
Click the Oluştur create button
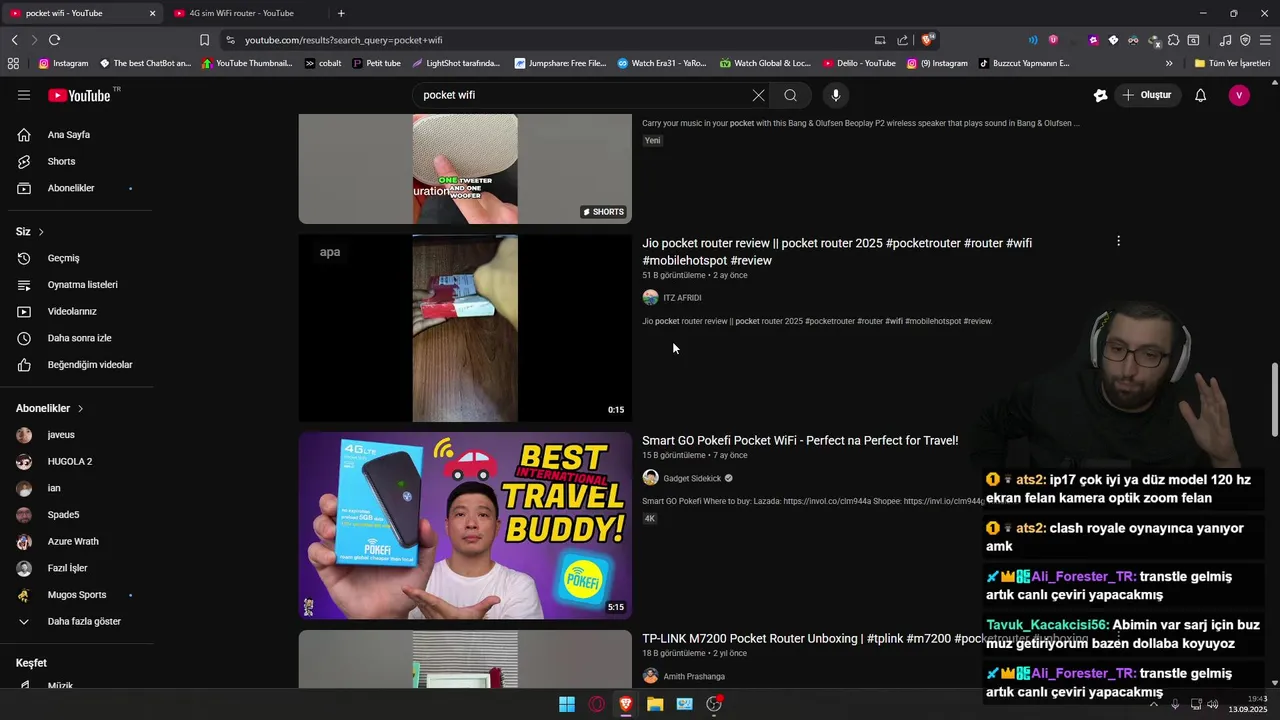(1147, 95)
